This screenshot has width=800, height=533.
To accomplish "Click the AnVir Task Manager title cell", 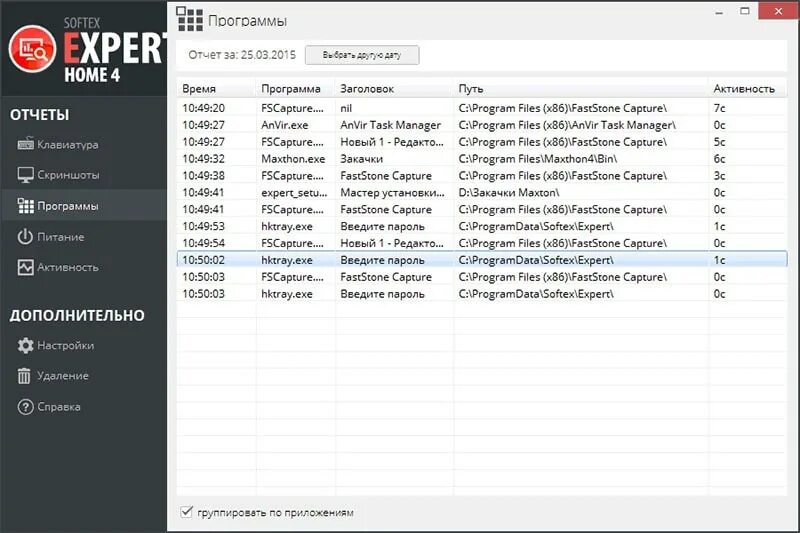I will (390, 125).
